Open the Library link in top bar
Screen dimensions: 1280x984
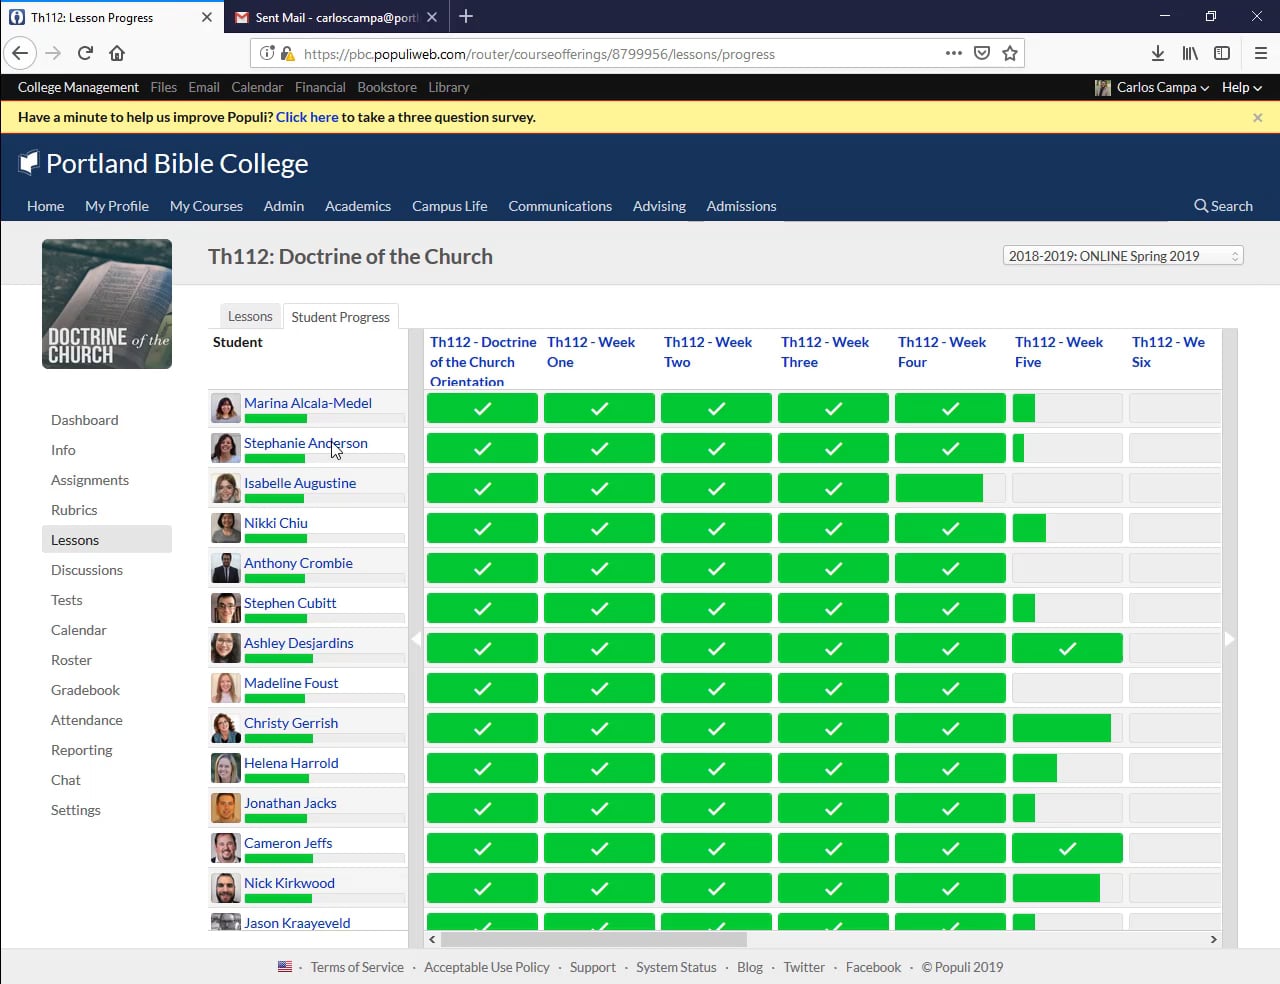(448, 87)
